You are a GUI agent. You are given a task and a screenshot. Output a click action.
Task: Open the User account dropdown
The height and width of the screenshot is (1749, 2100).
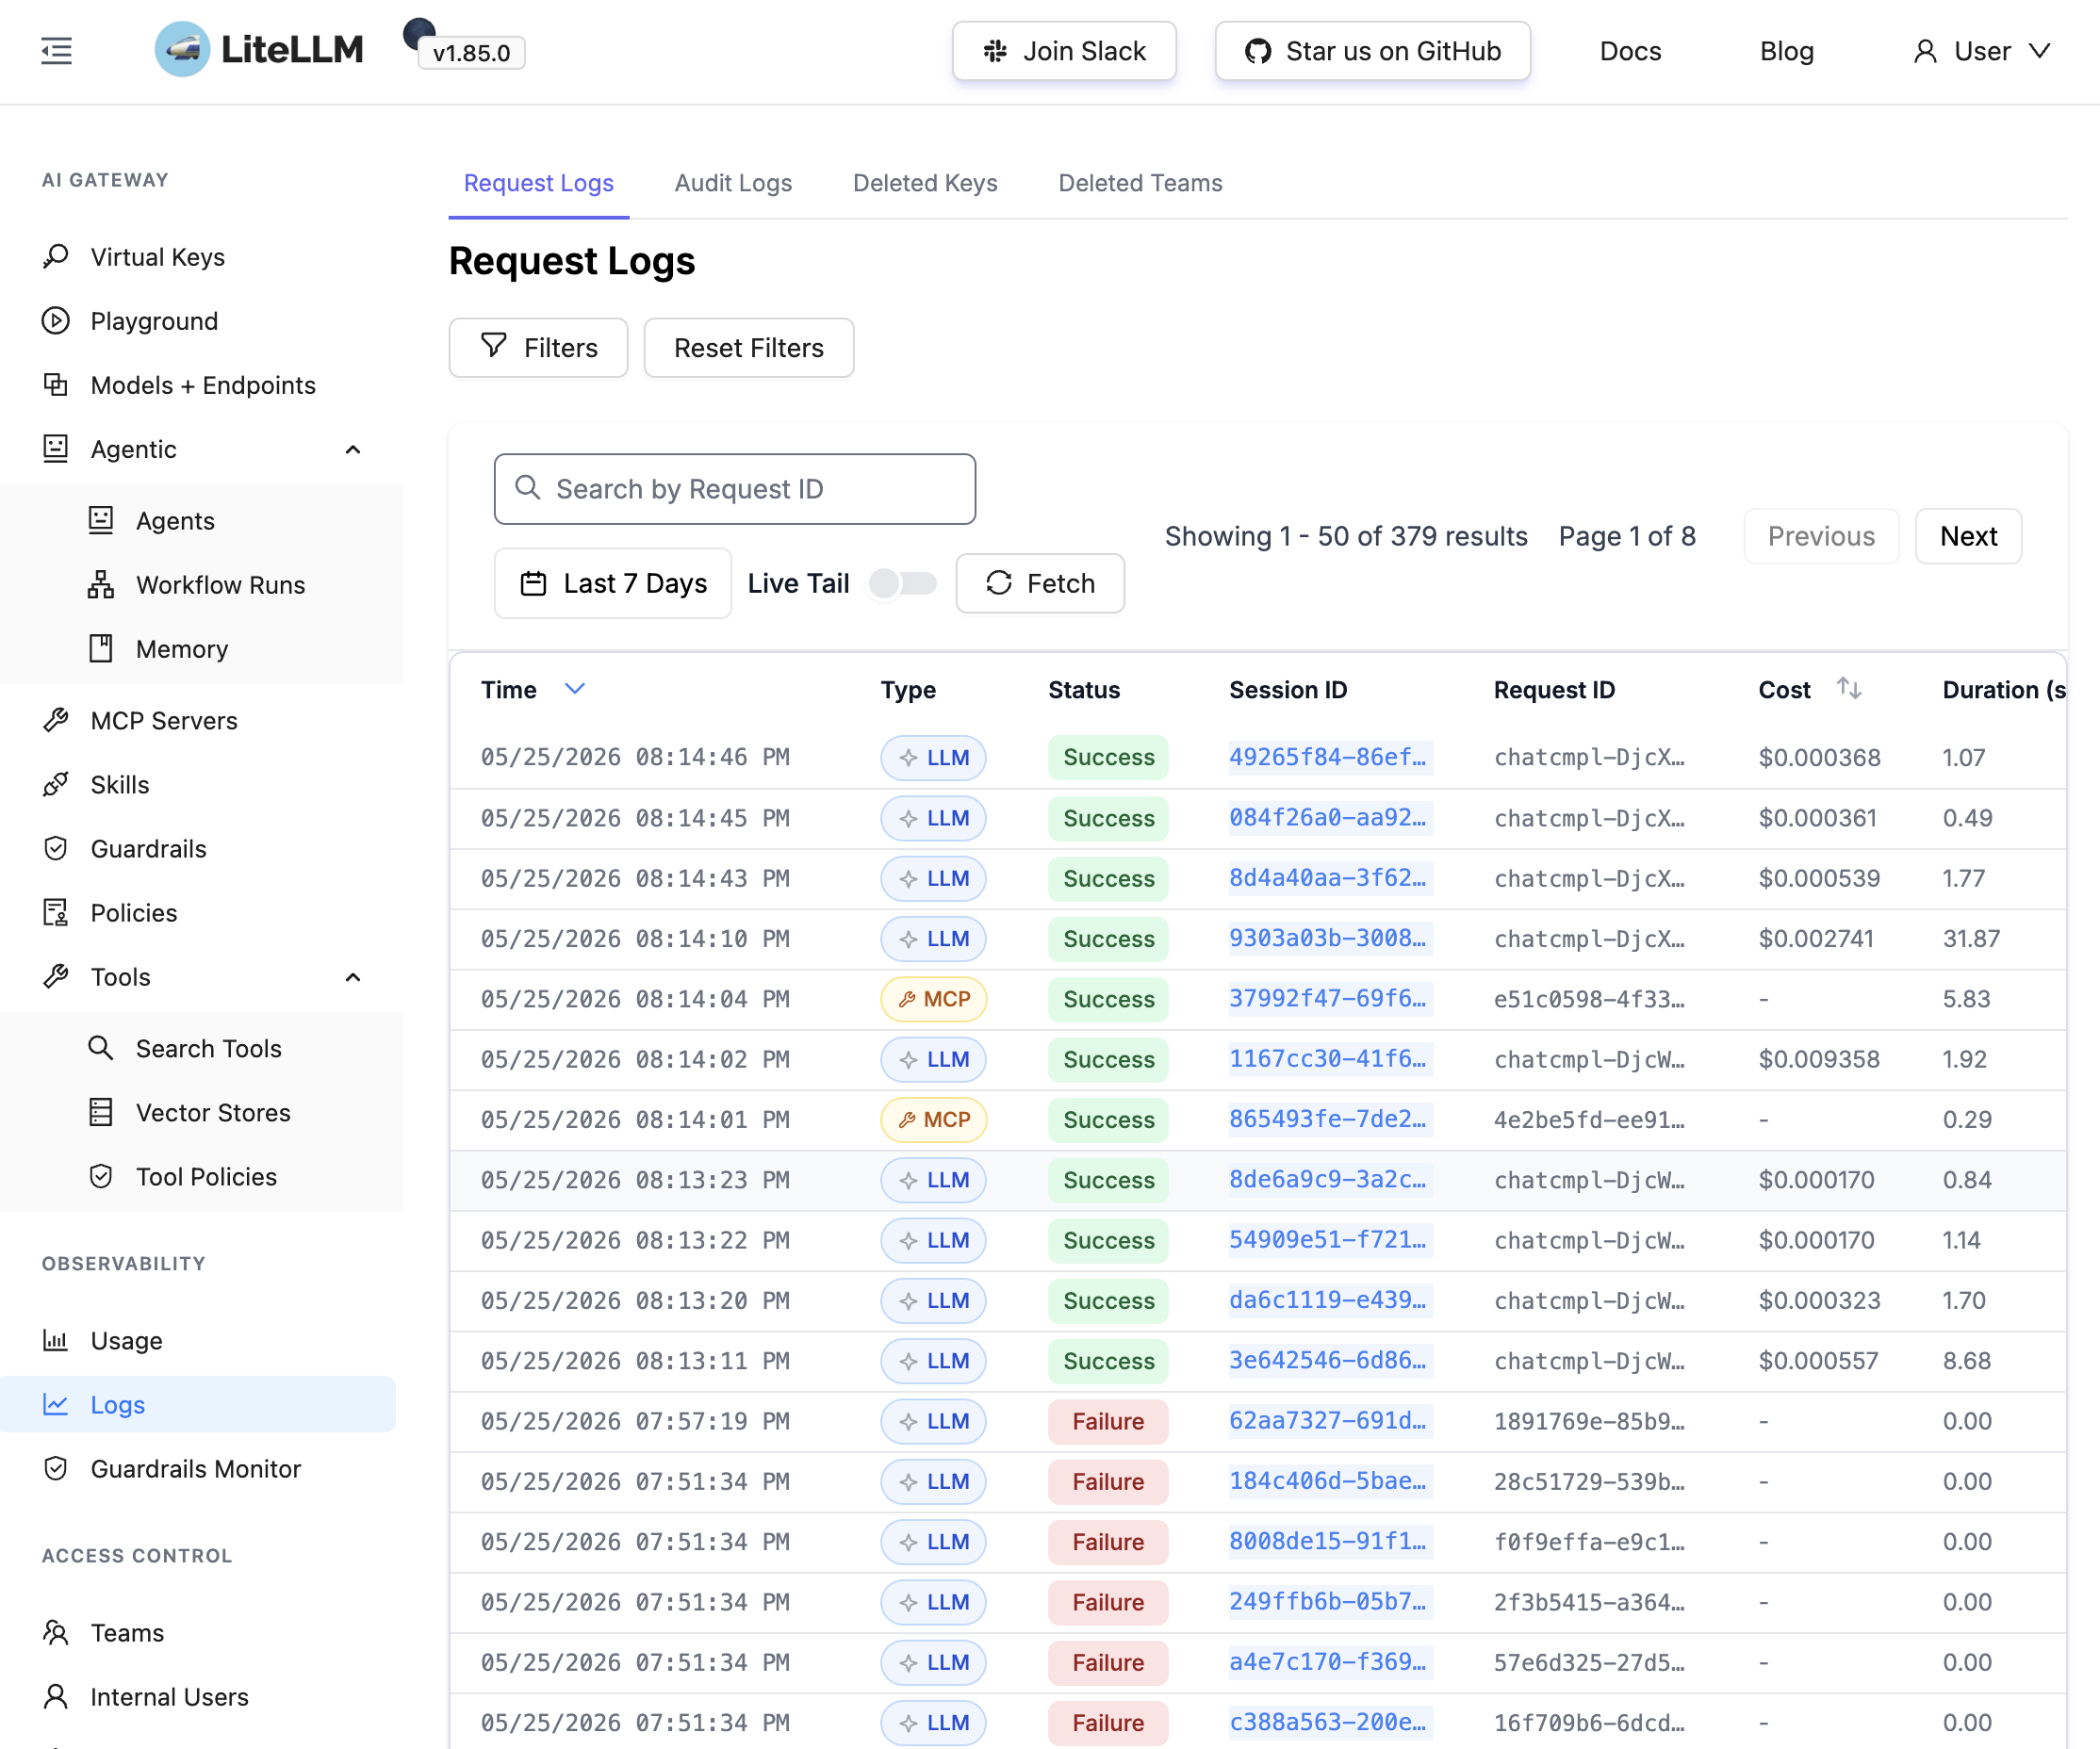[1981, 51]
